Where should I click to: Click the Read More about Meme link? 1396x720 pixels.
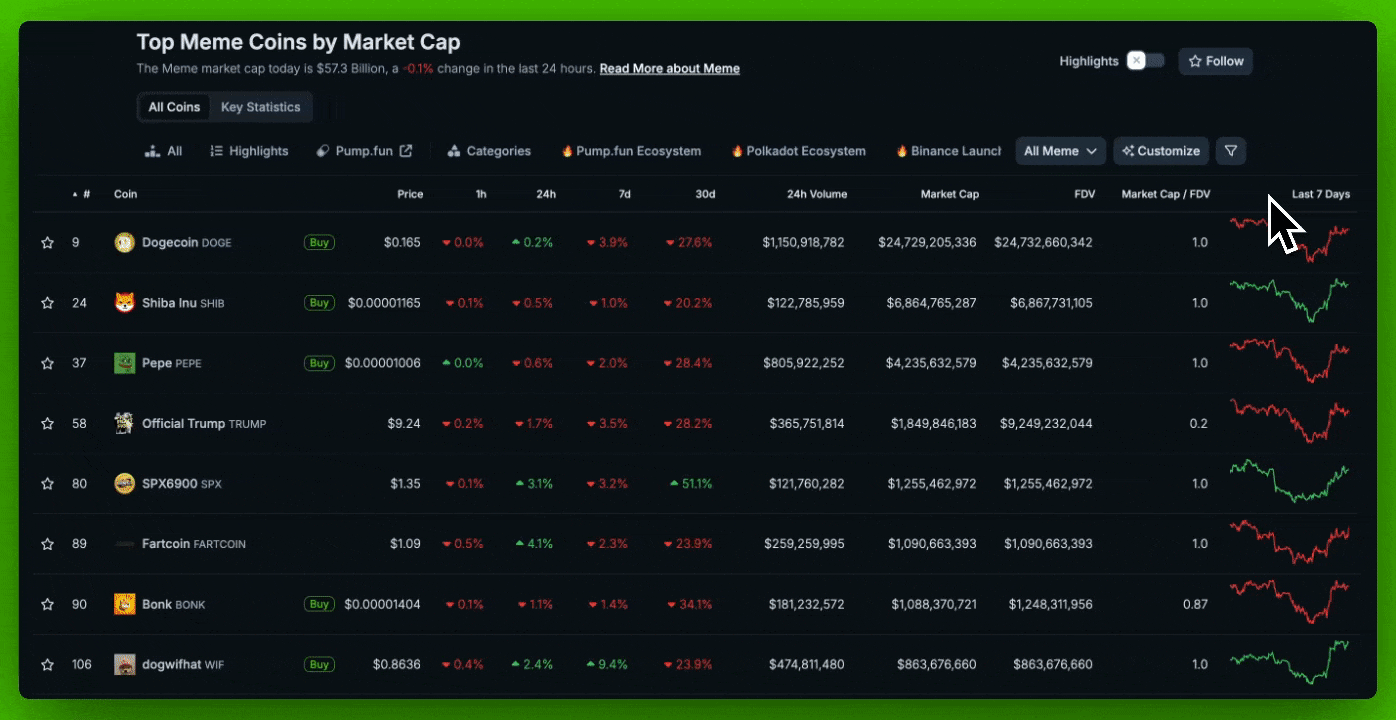click(x=669, y=68)
